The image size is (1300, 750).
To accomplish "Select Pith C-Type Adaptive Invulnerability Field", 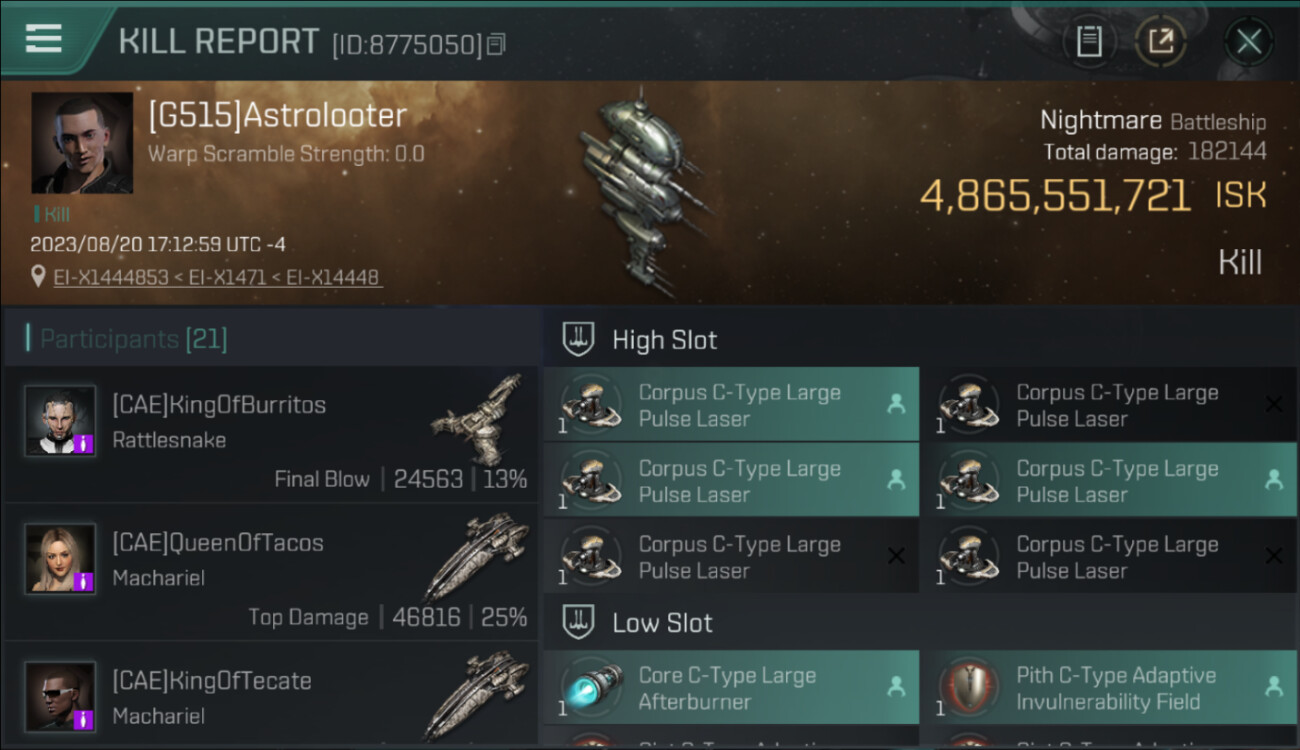I will tap(1109, 688).
